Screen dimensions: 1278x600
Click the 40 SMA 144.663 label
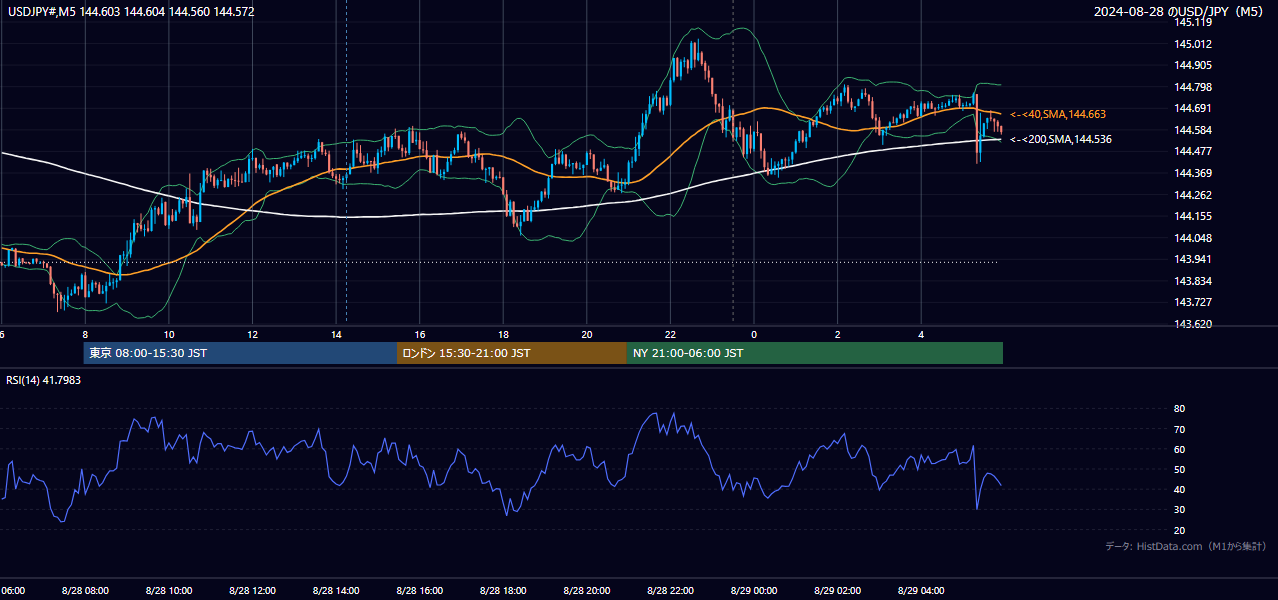tap(1058, 115)
